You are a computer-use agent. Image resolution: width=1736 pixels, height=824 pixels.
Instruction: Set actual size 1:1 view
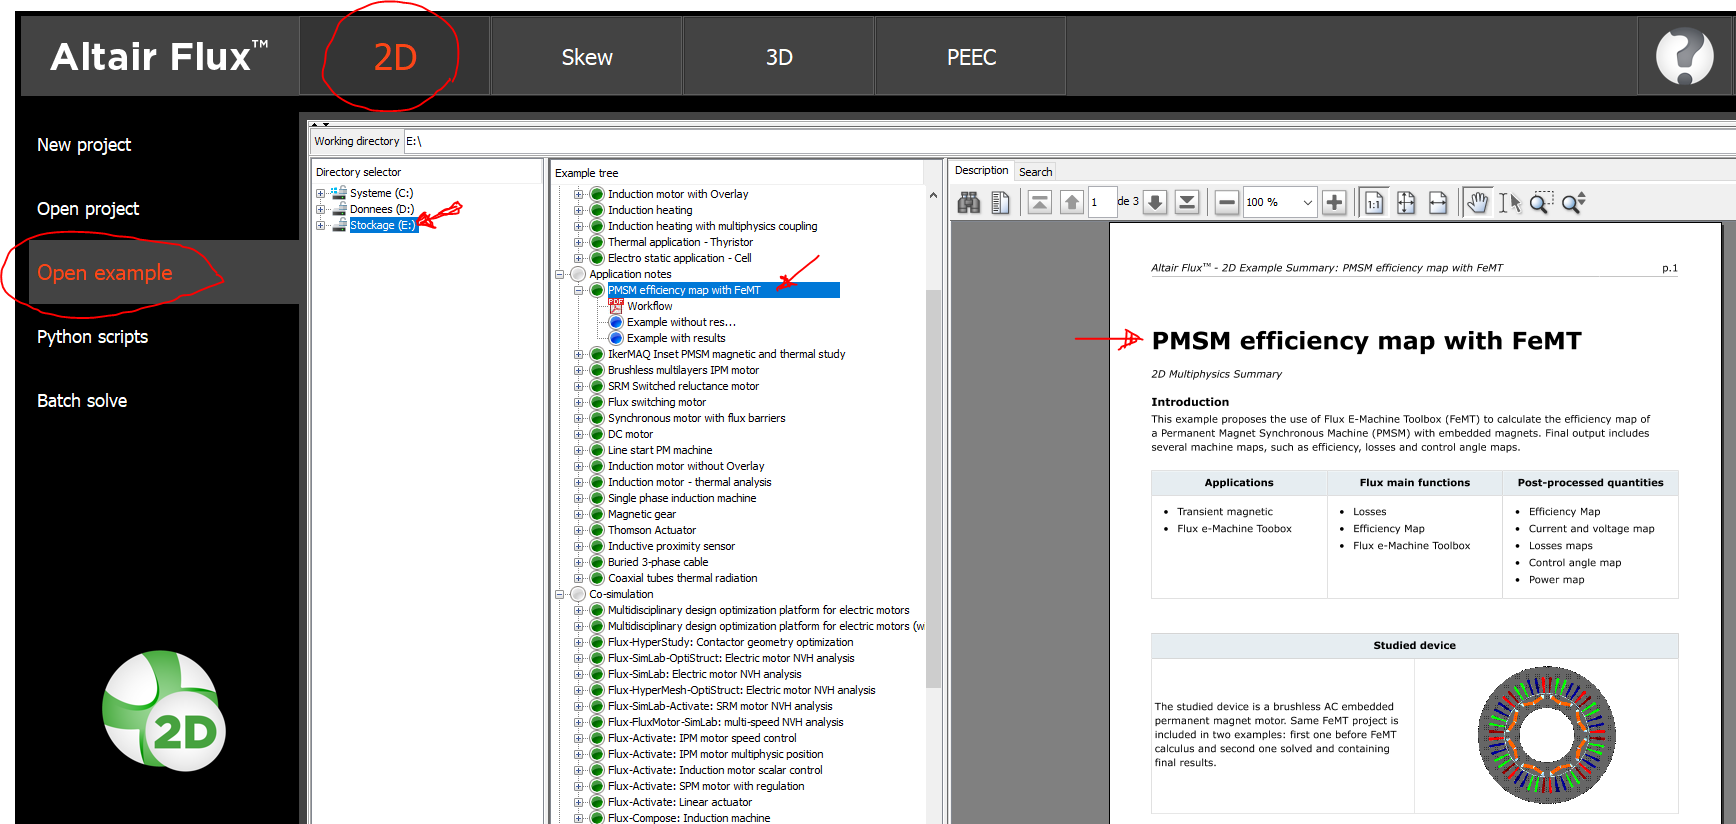(1374, 203)
